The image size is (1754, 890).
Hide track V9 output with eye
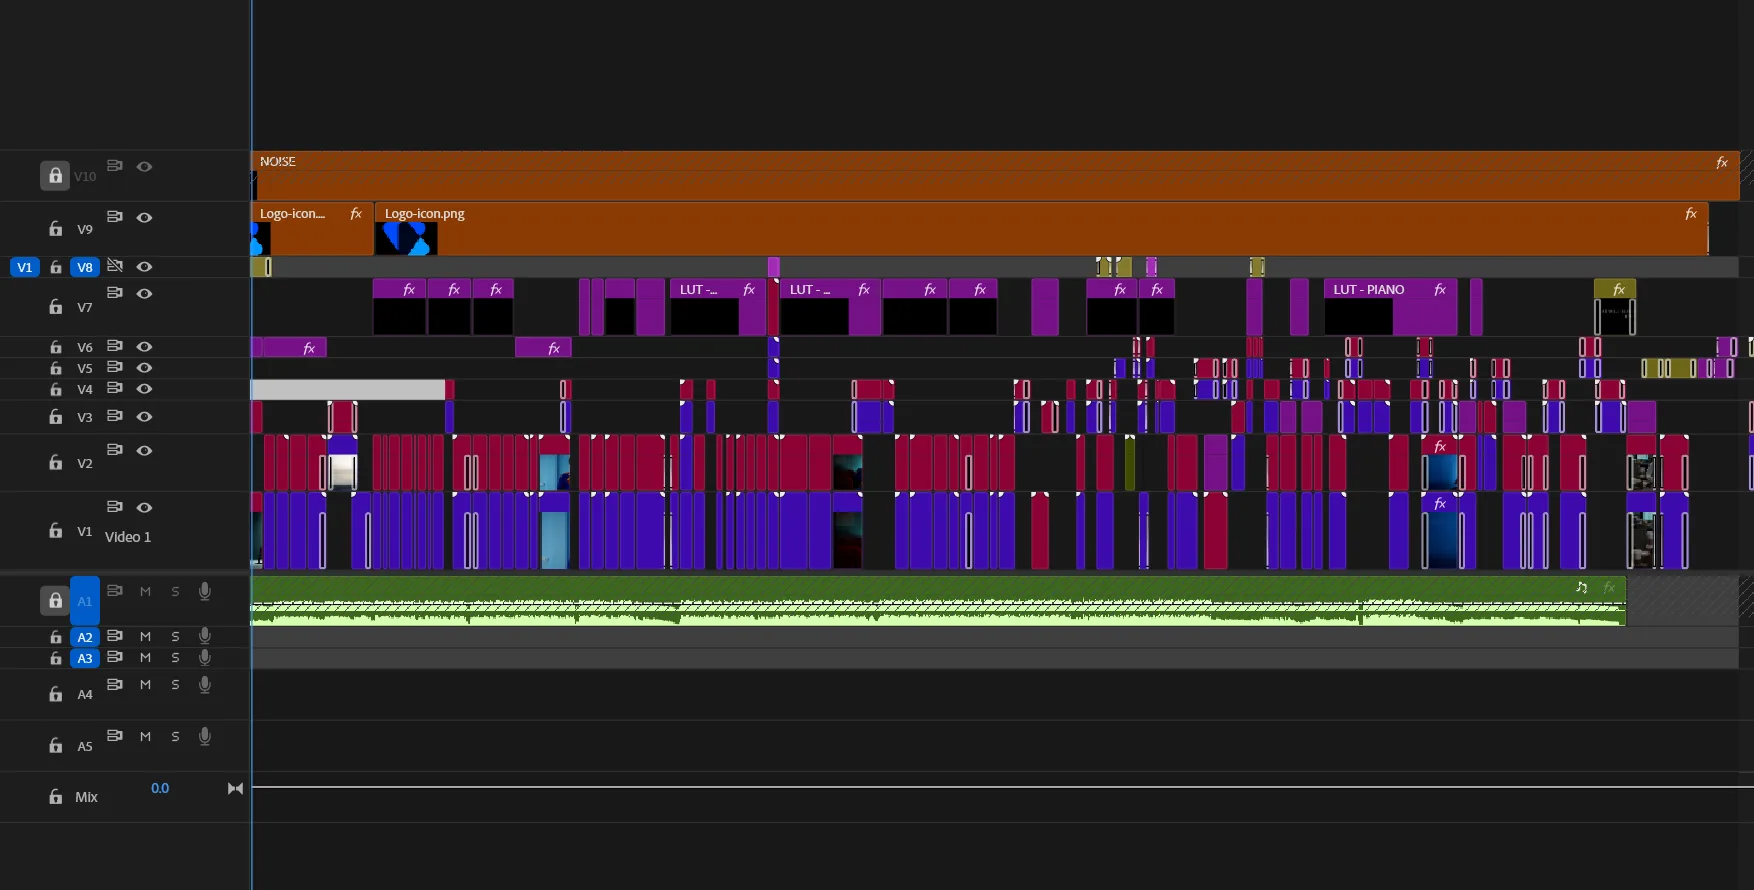tap(144, 217)
